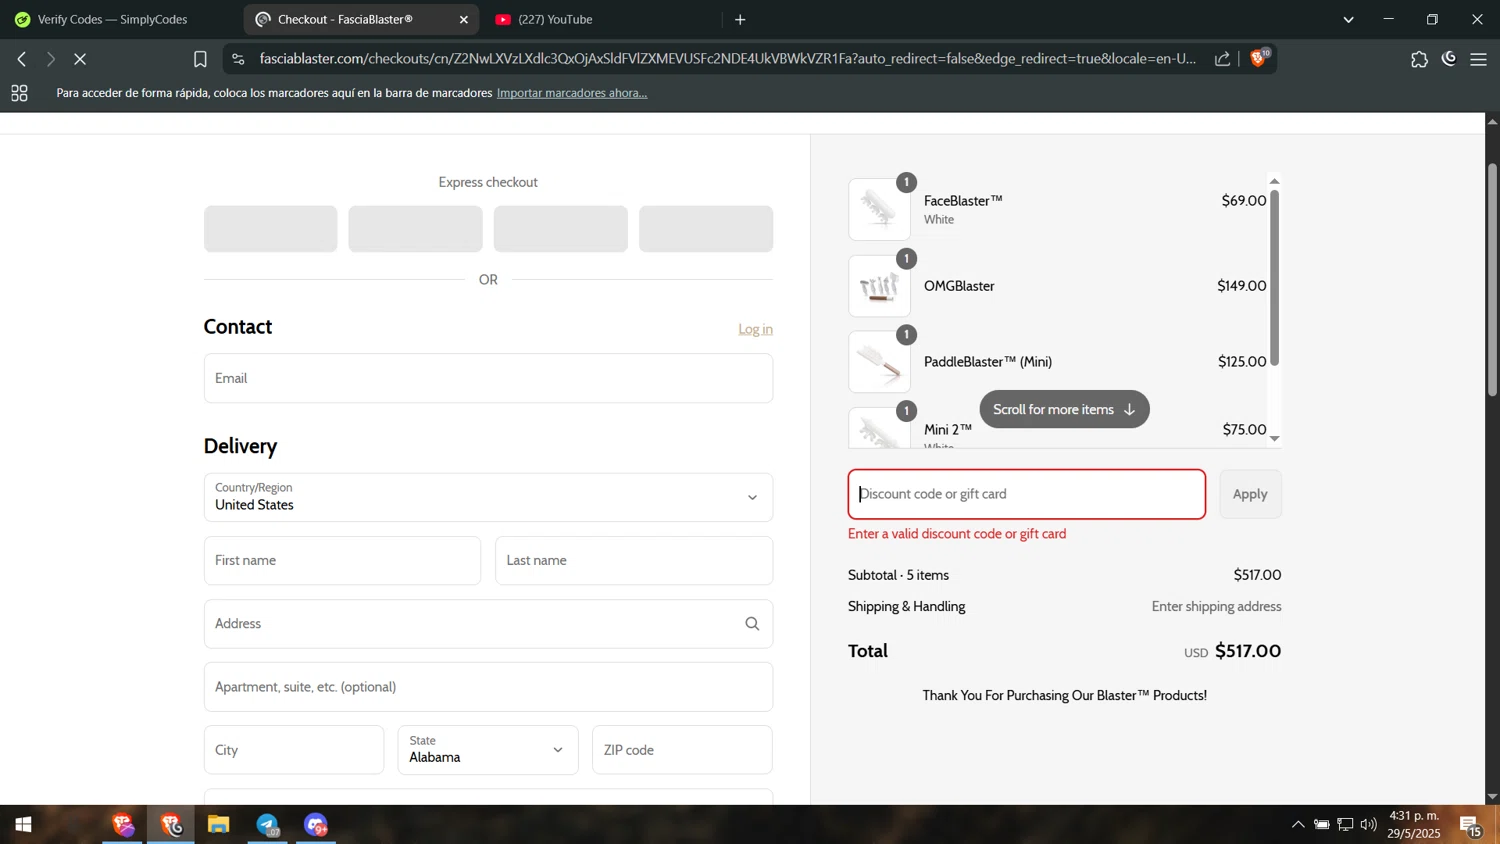This screenshot has height=844, width=1500.
Task: Focus the Email input field
Action: pyautogui.click(x=488, y=378)
